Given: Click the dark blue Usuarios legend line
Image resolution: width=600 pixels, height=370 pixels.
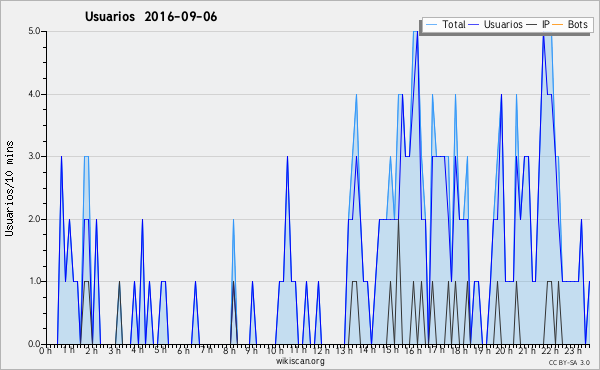Looking at the screenshot, I should [474, 25].
